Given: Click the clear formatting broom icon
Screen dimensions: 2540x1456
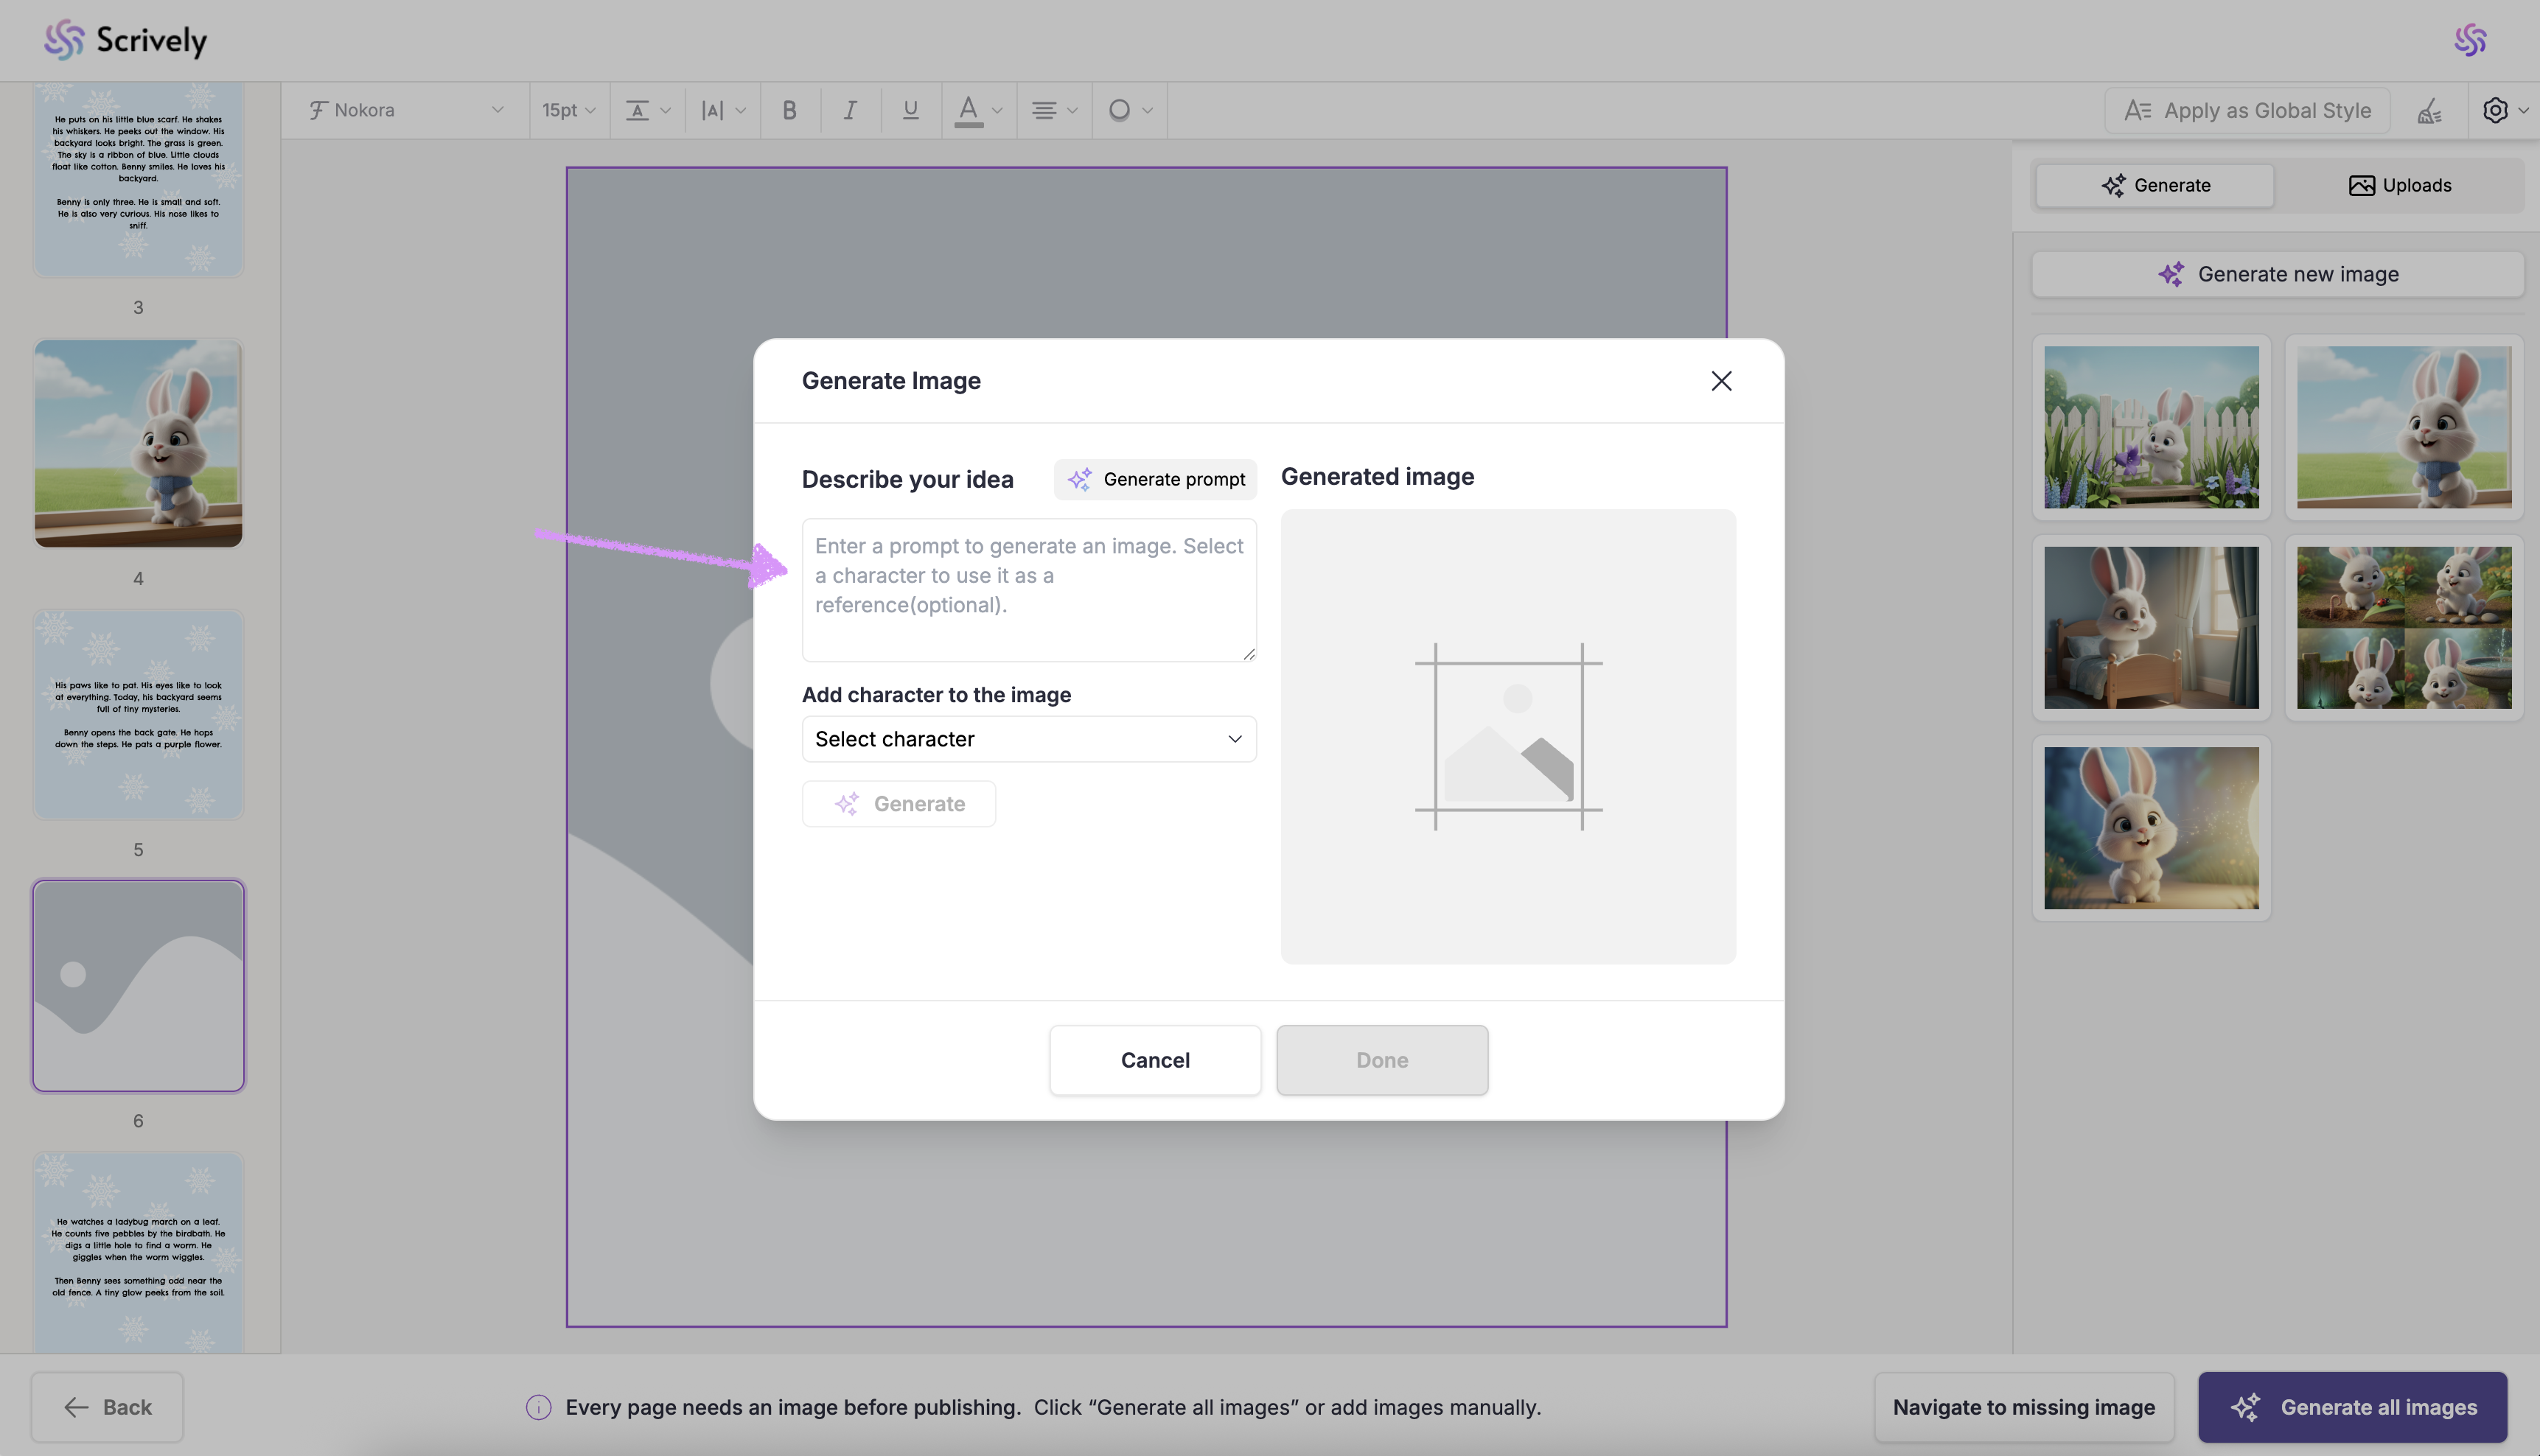Looking at the screenshot, I should (2429, 111).
